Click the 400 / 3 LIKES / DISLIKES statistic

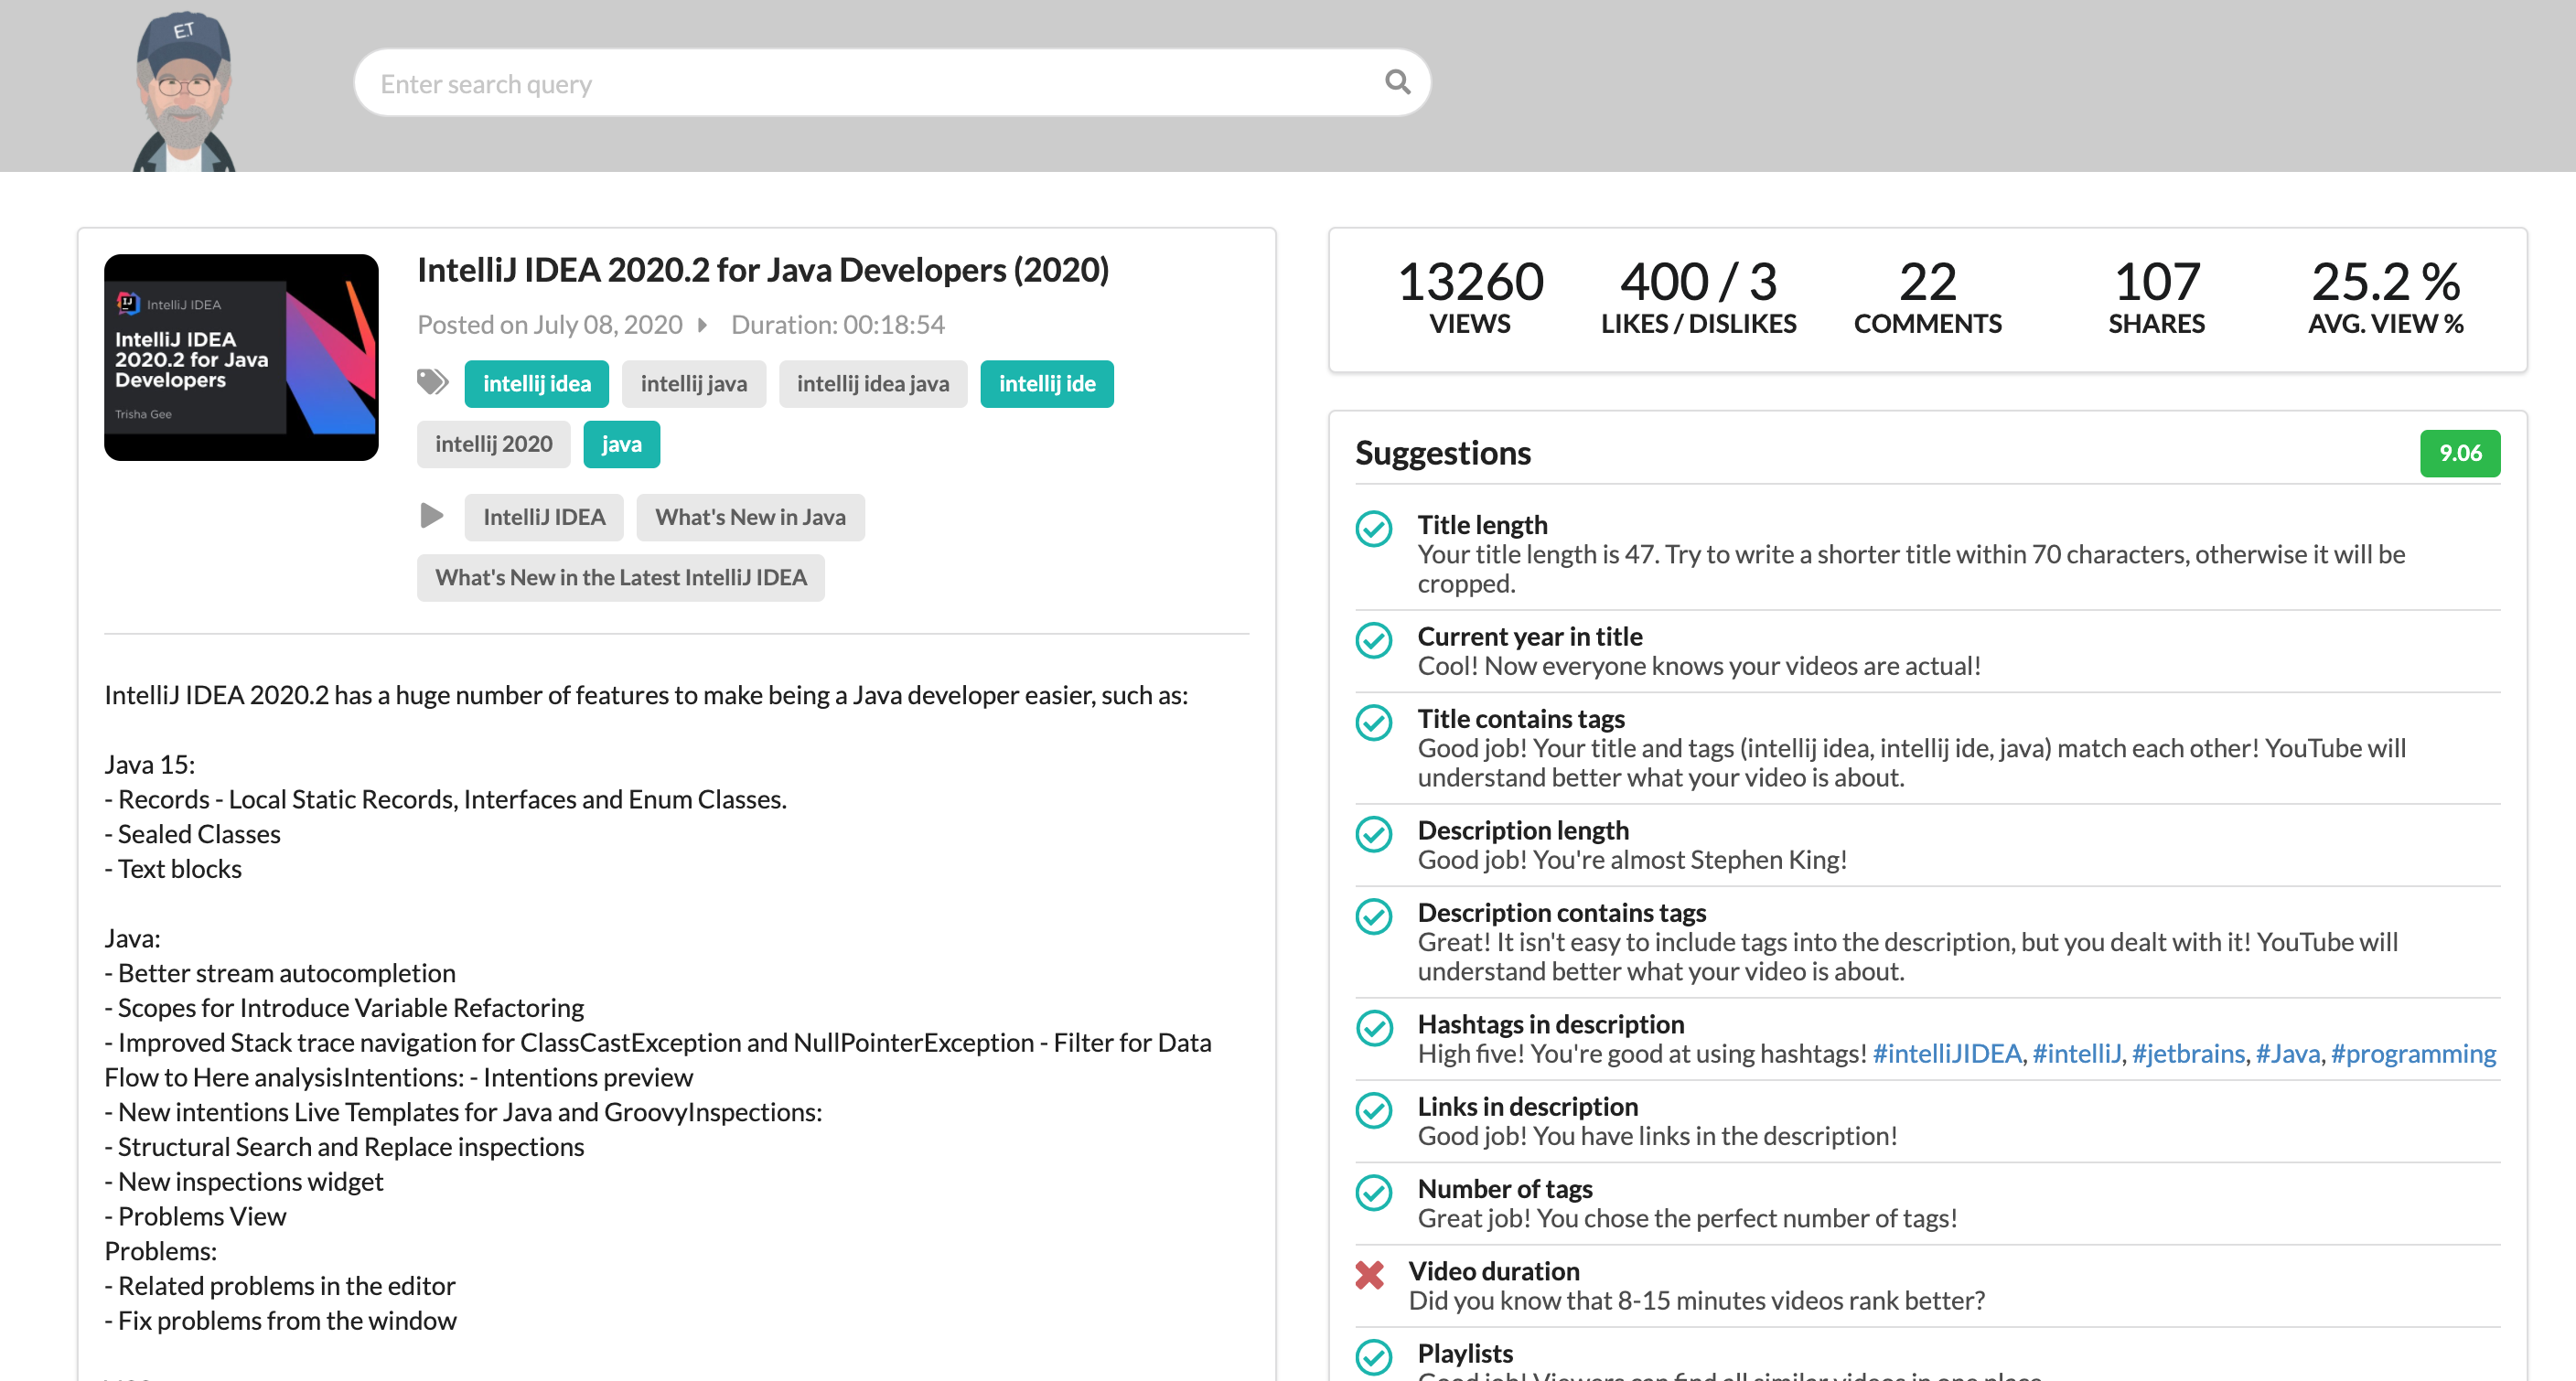tap(1698, 297)
